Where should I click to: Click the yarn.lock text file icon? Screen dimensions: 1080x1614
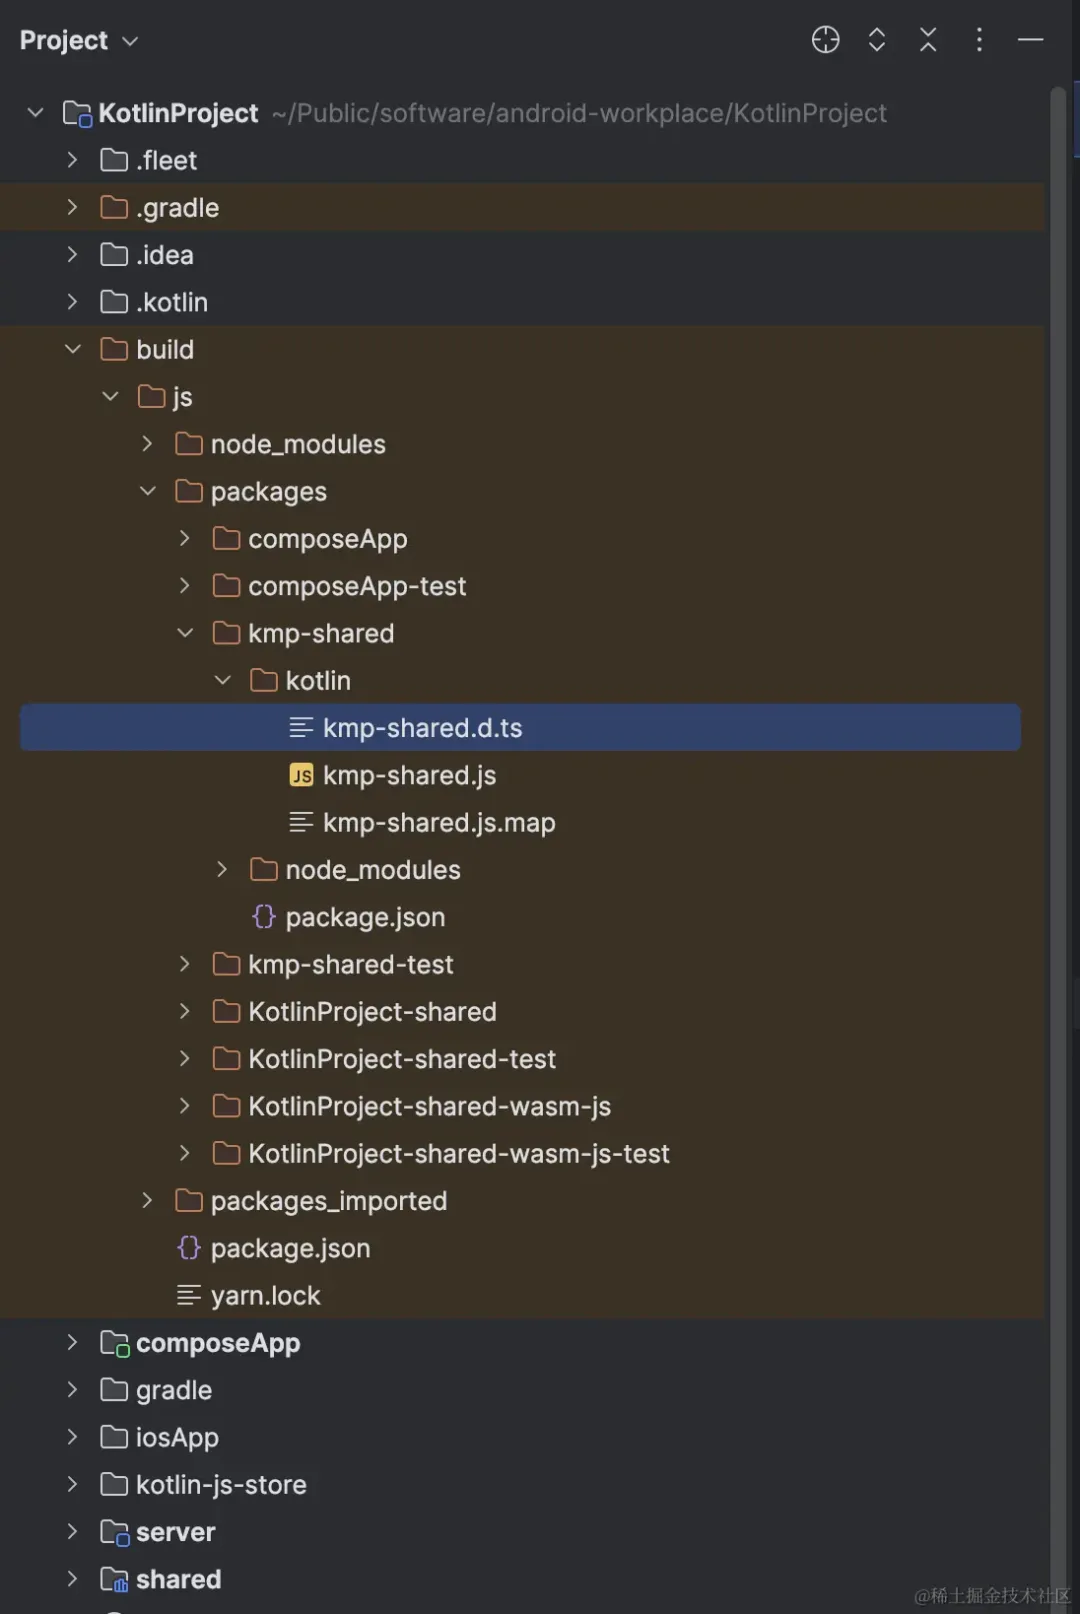[189, 1296]
